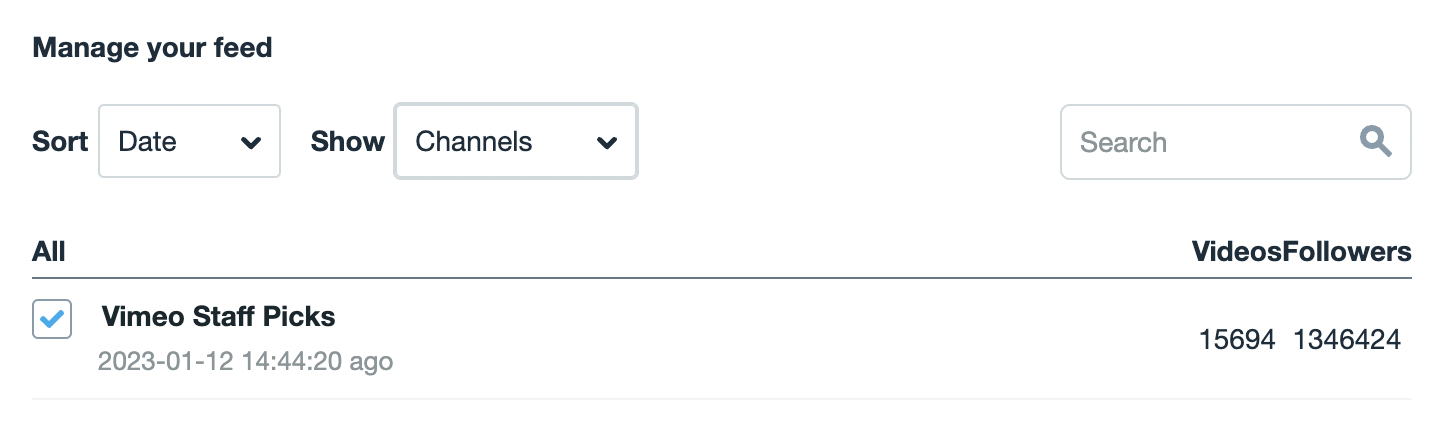This screenshot has height=438, width=1450.
Task: Open the Show dropdown set to Channels
Action: click(516, 142)
